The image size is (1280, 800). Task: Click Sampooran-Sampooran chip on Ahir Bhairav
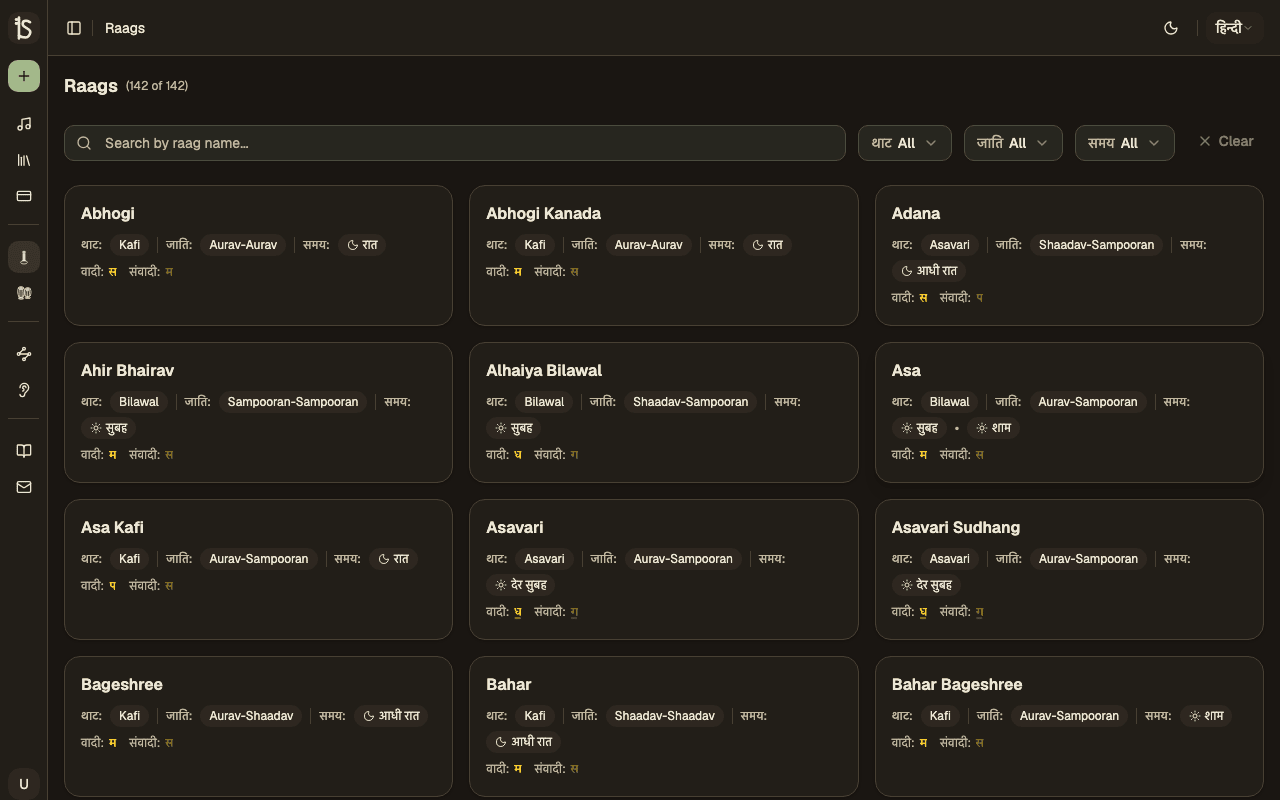click(293, 402)
